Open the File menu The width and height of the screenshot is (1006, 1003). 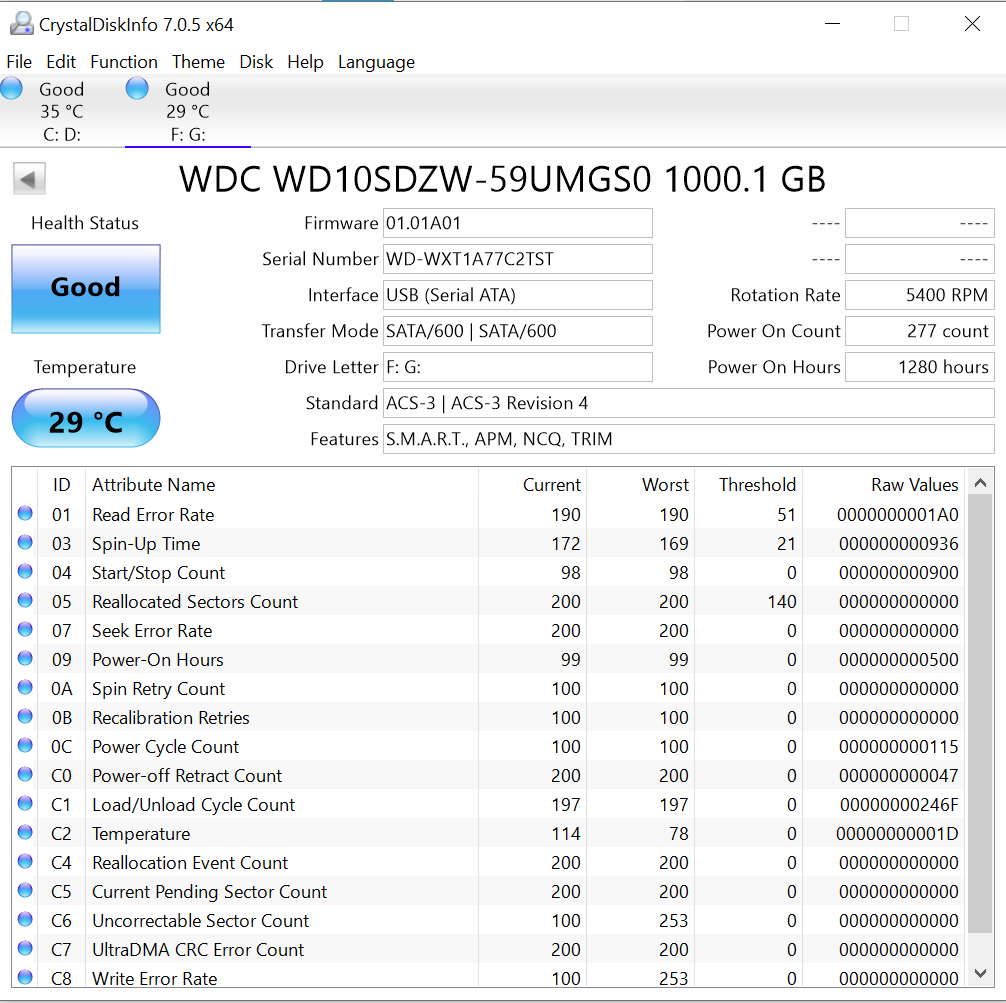19,62
